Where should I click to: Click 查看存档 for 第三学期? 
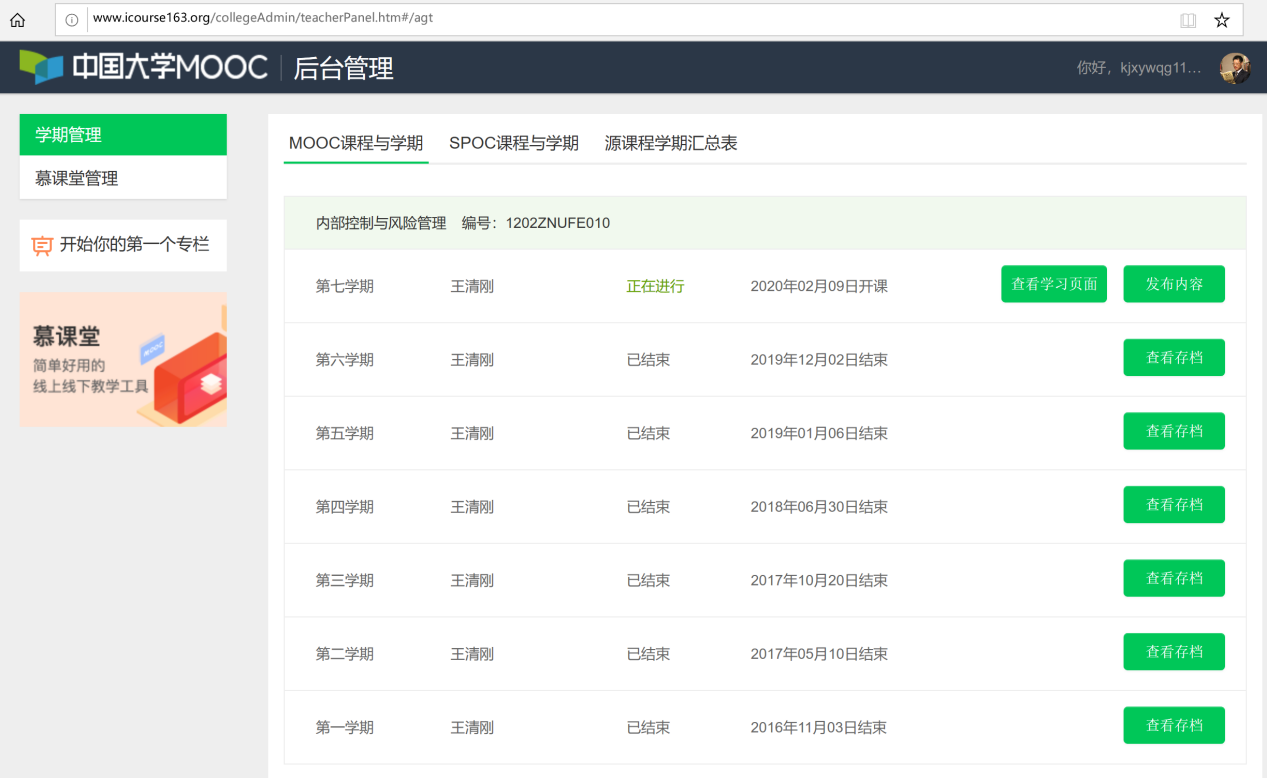tap(1173, 578)
